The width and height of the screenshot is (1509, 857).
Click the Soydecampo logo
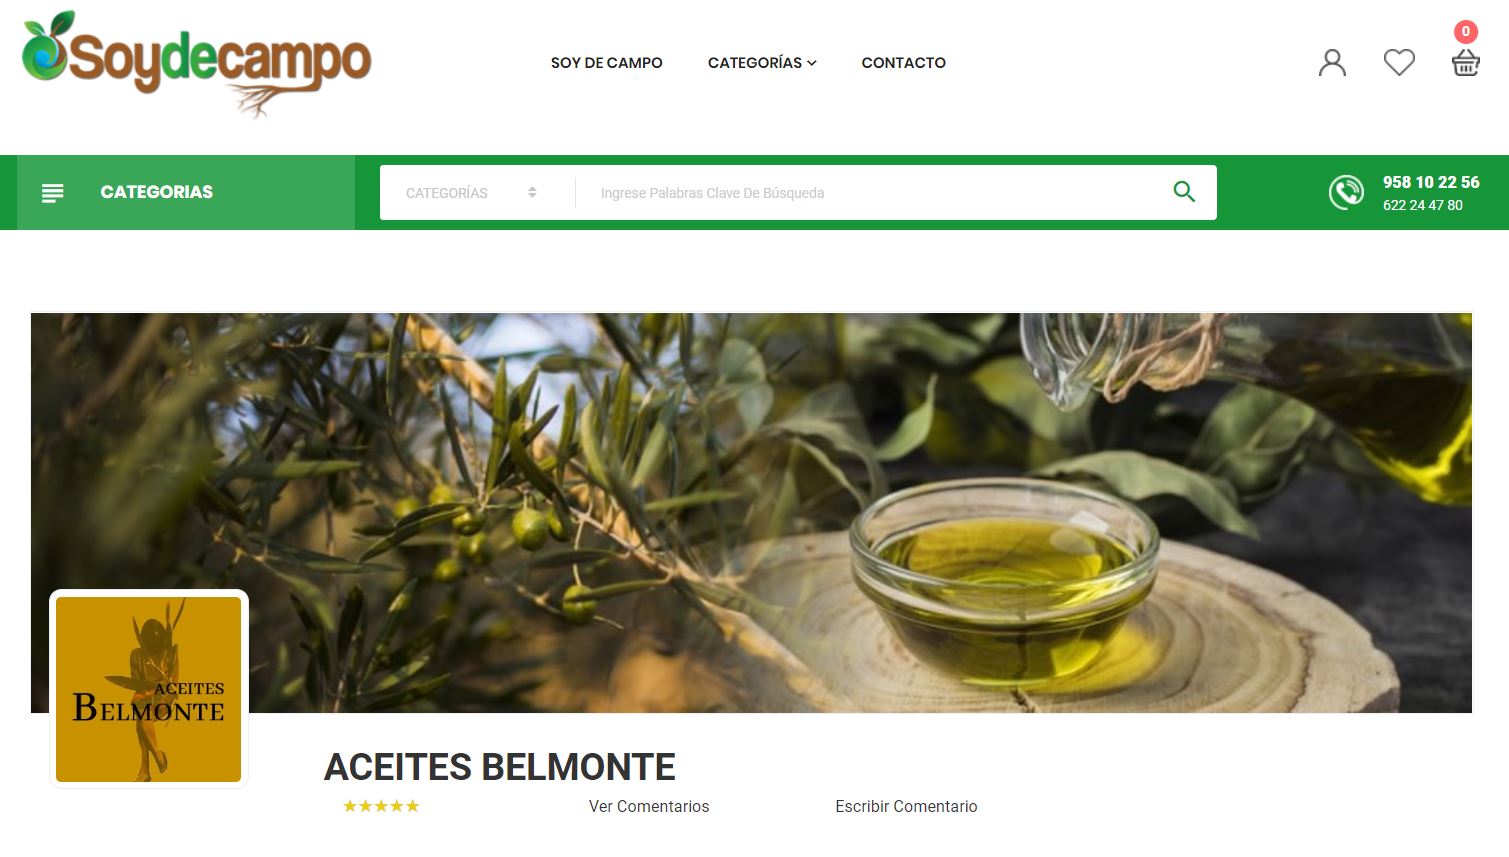pyautogui.click(x=196, y=65)
